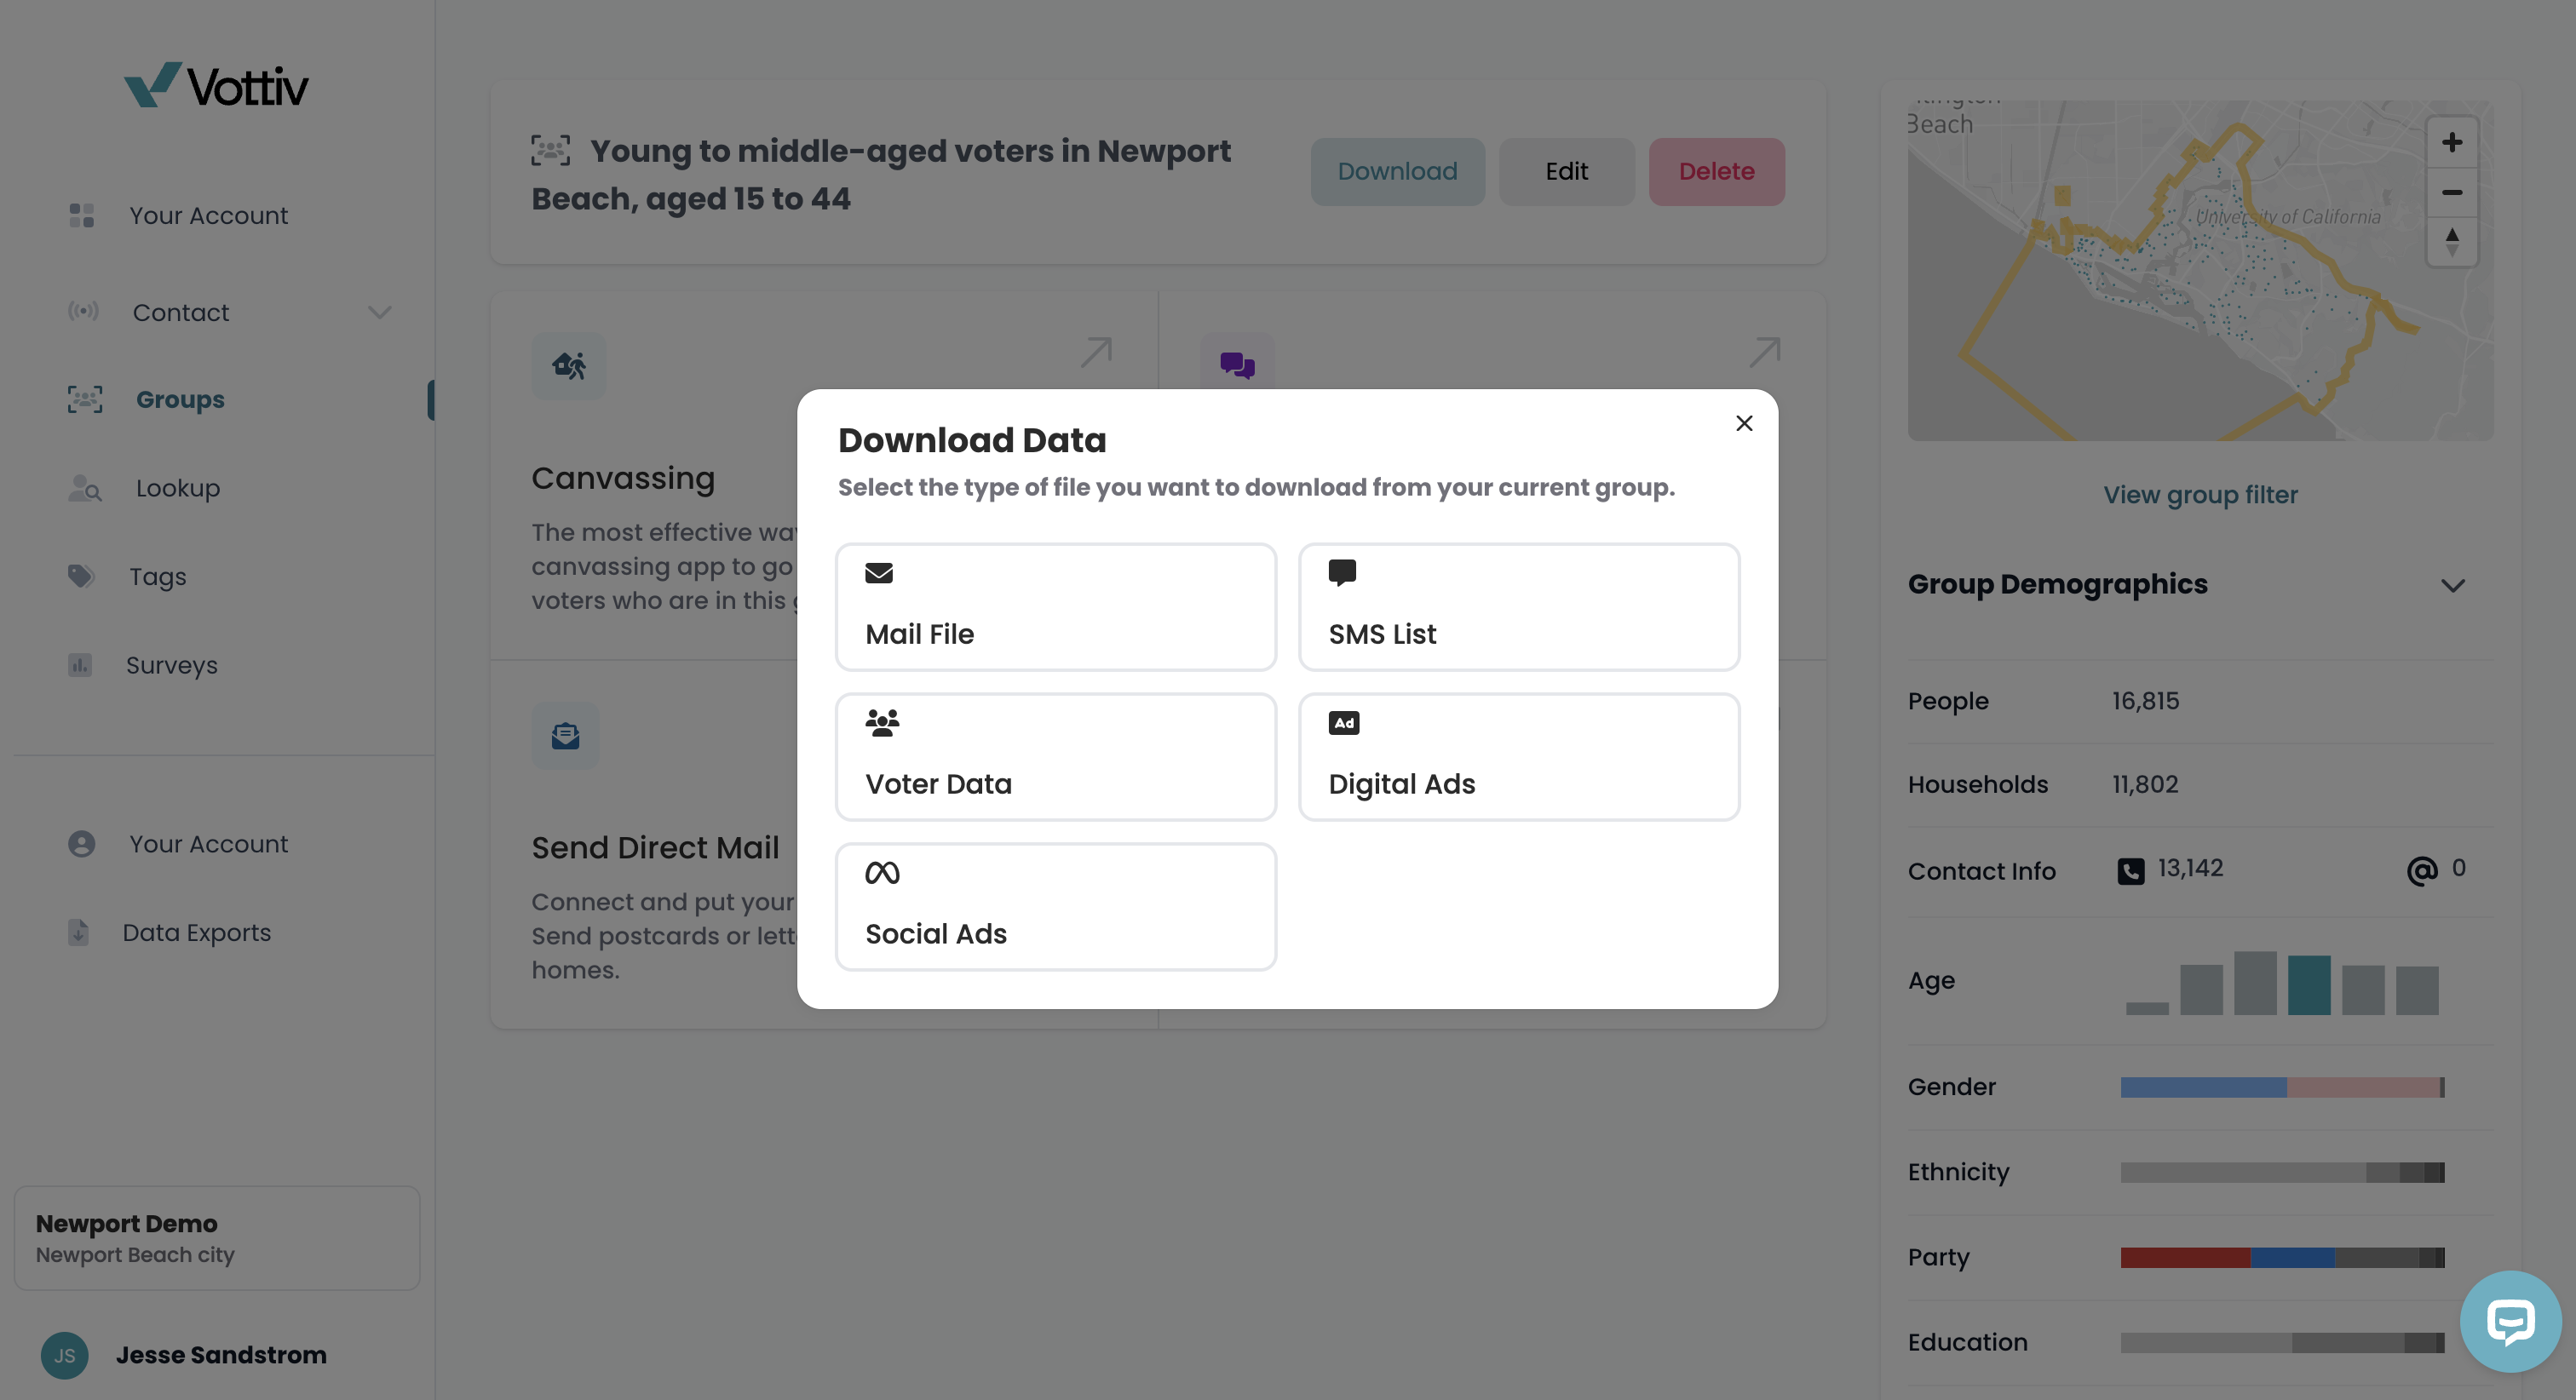Open Your Account dashboard in top sidebar
This screenshot has width=2576, height=1400.
point(208,215)
